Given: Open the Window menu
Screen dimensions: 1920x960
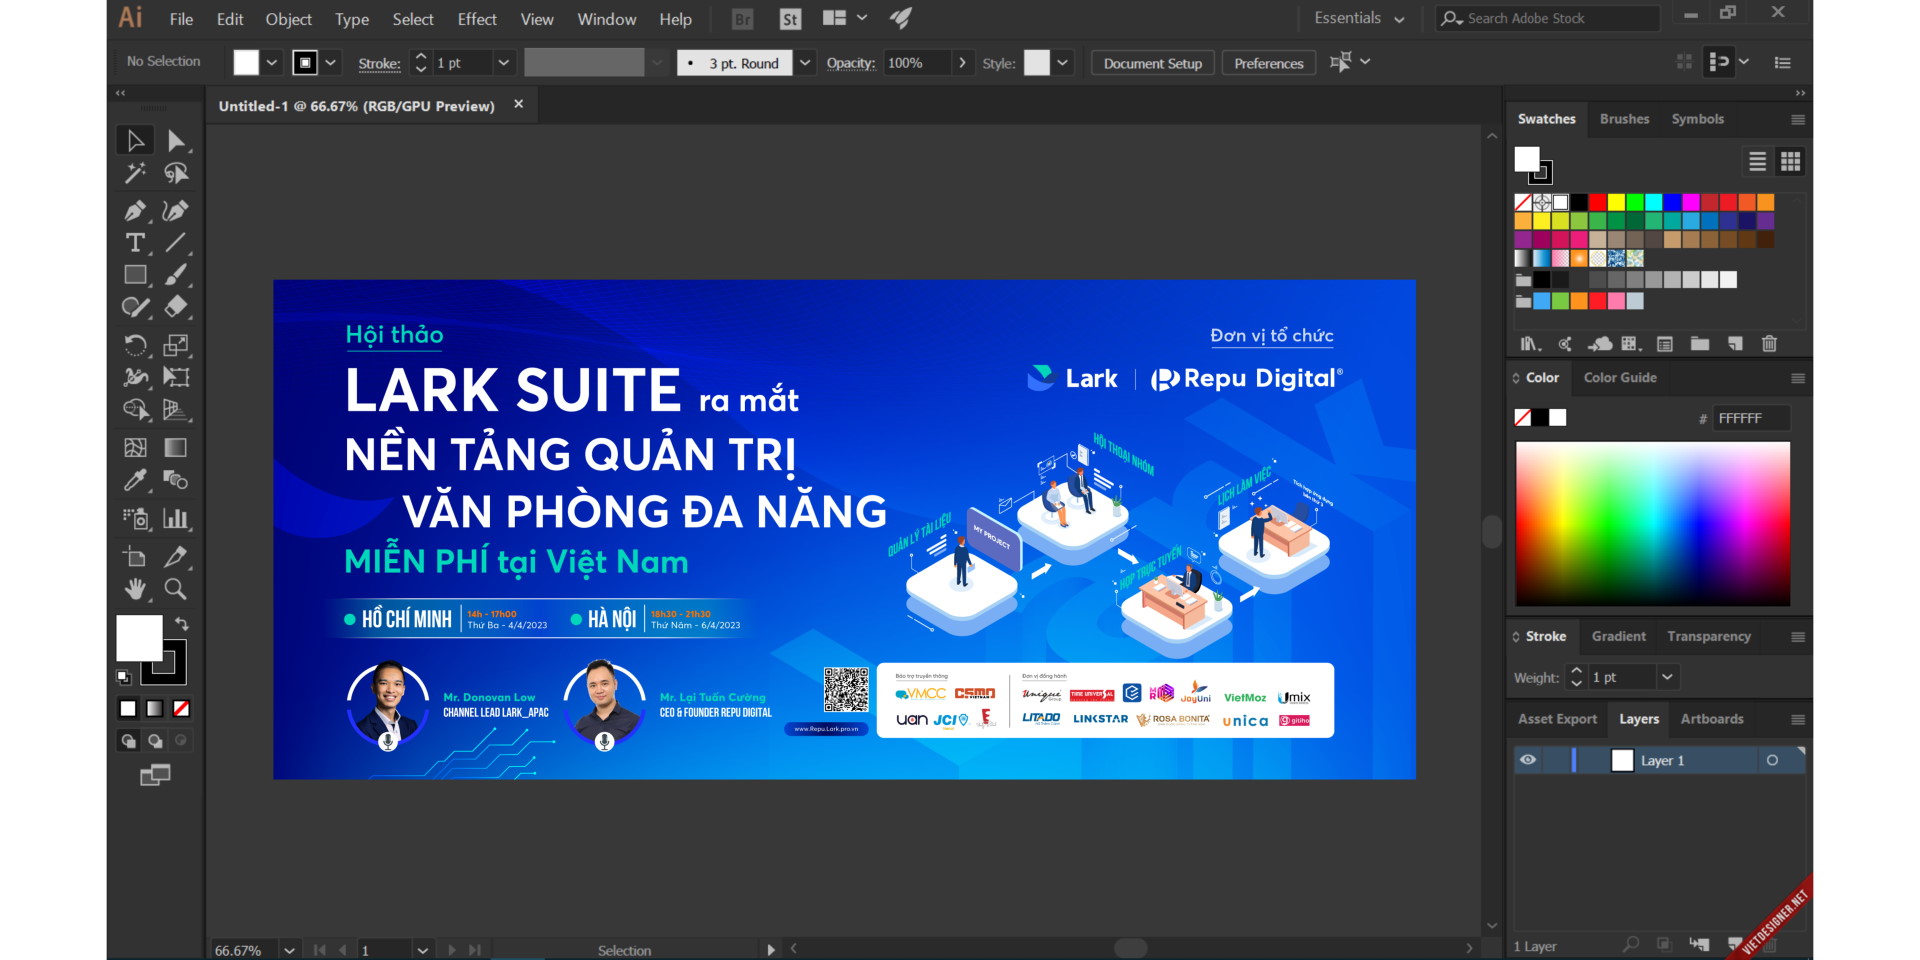Looking at the screenshot, I should click(x=606, y=19).
